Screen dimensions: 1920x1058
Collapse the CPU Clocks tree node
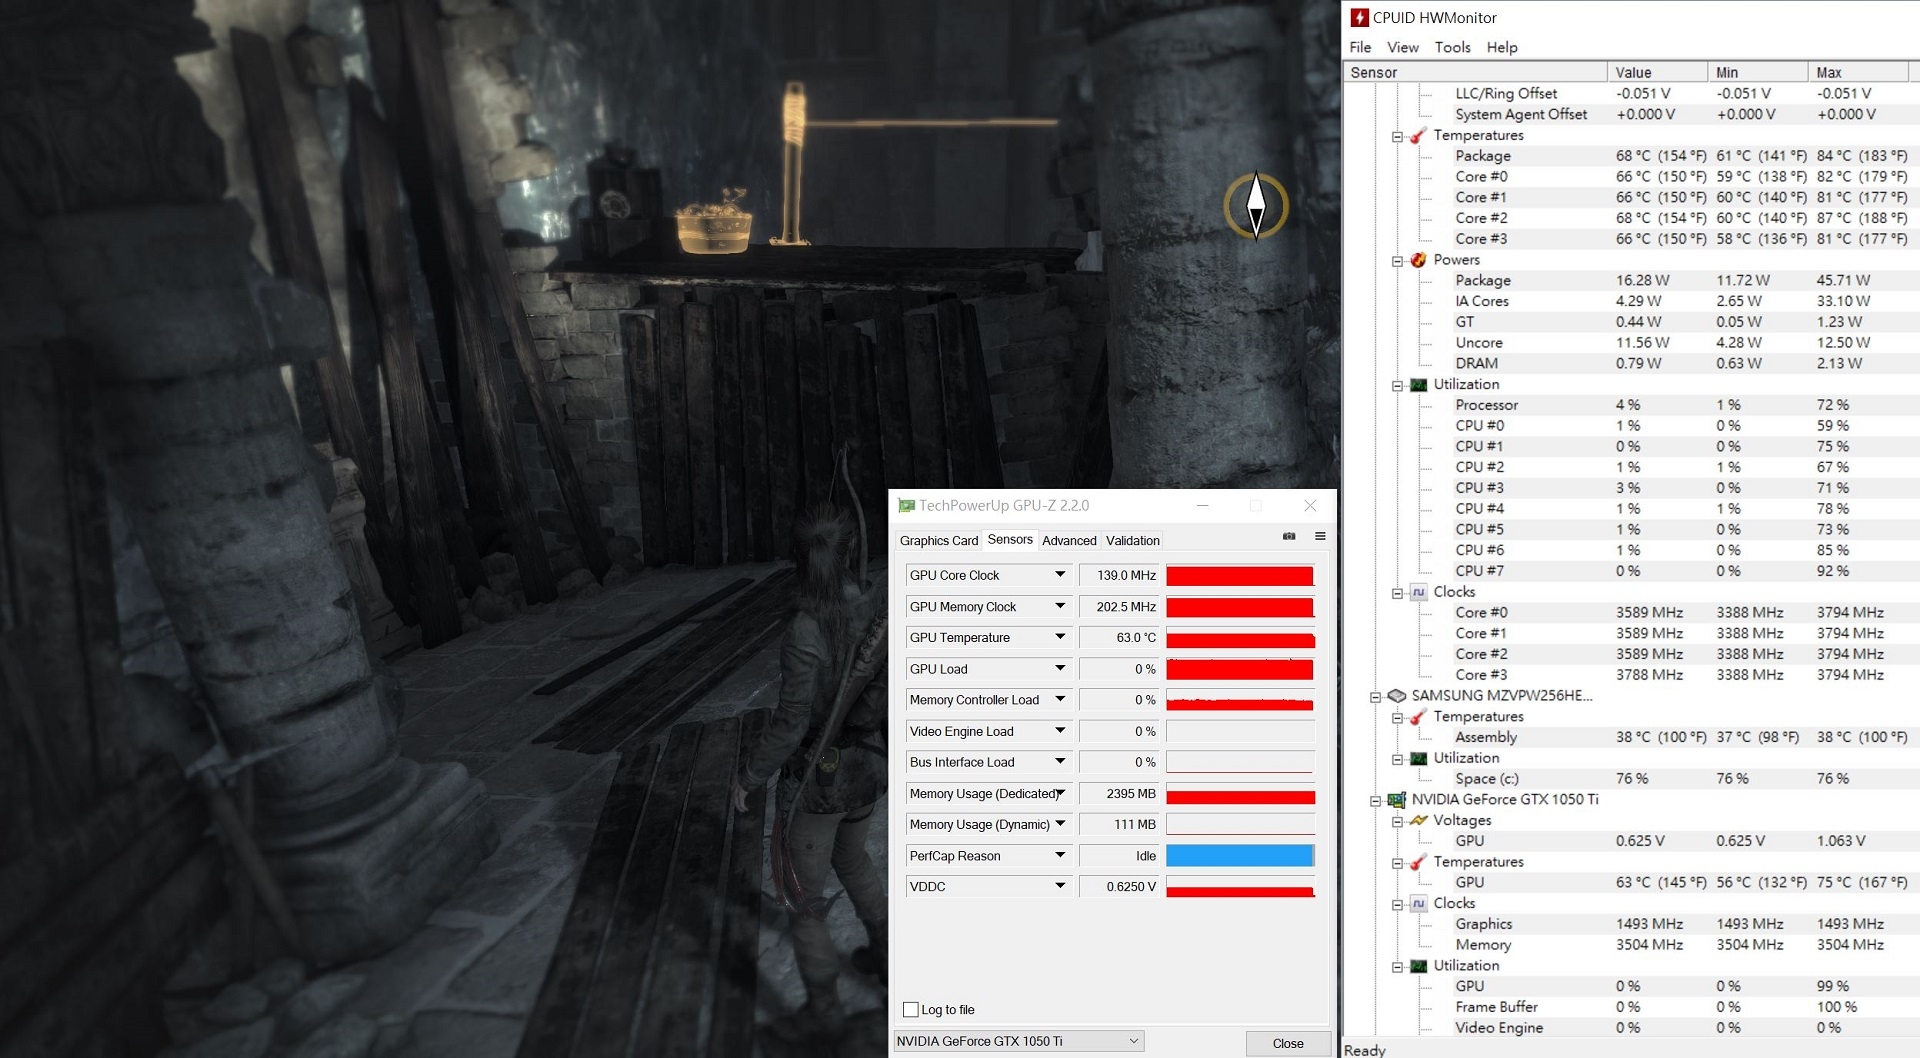click(1398, 594)
